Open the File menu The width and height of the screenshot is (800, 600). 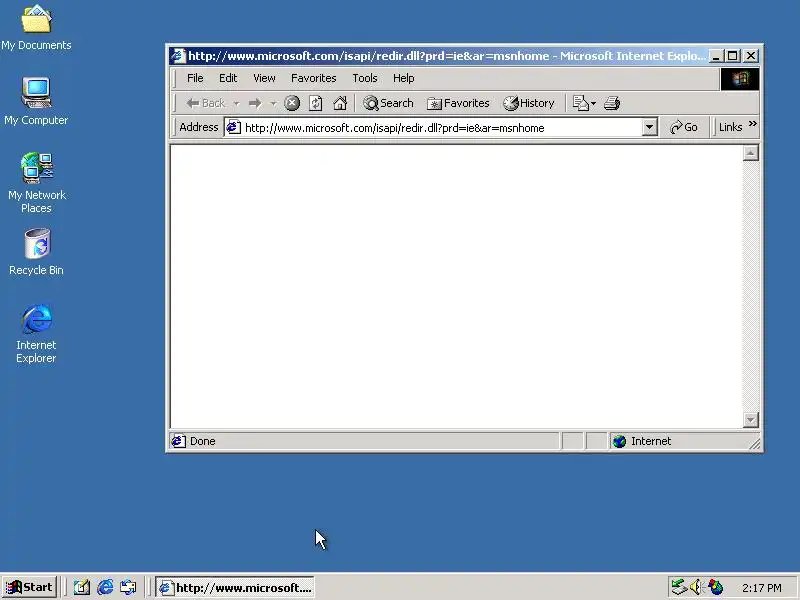pos(195,78)
